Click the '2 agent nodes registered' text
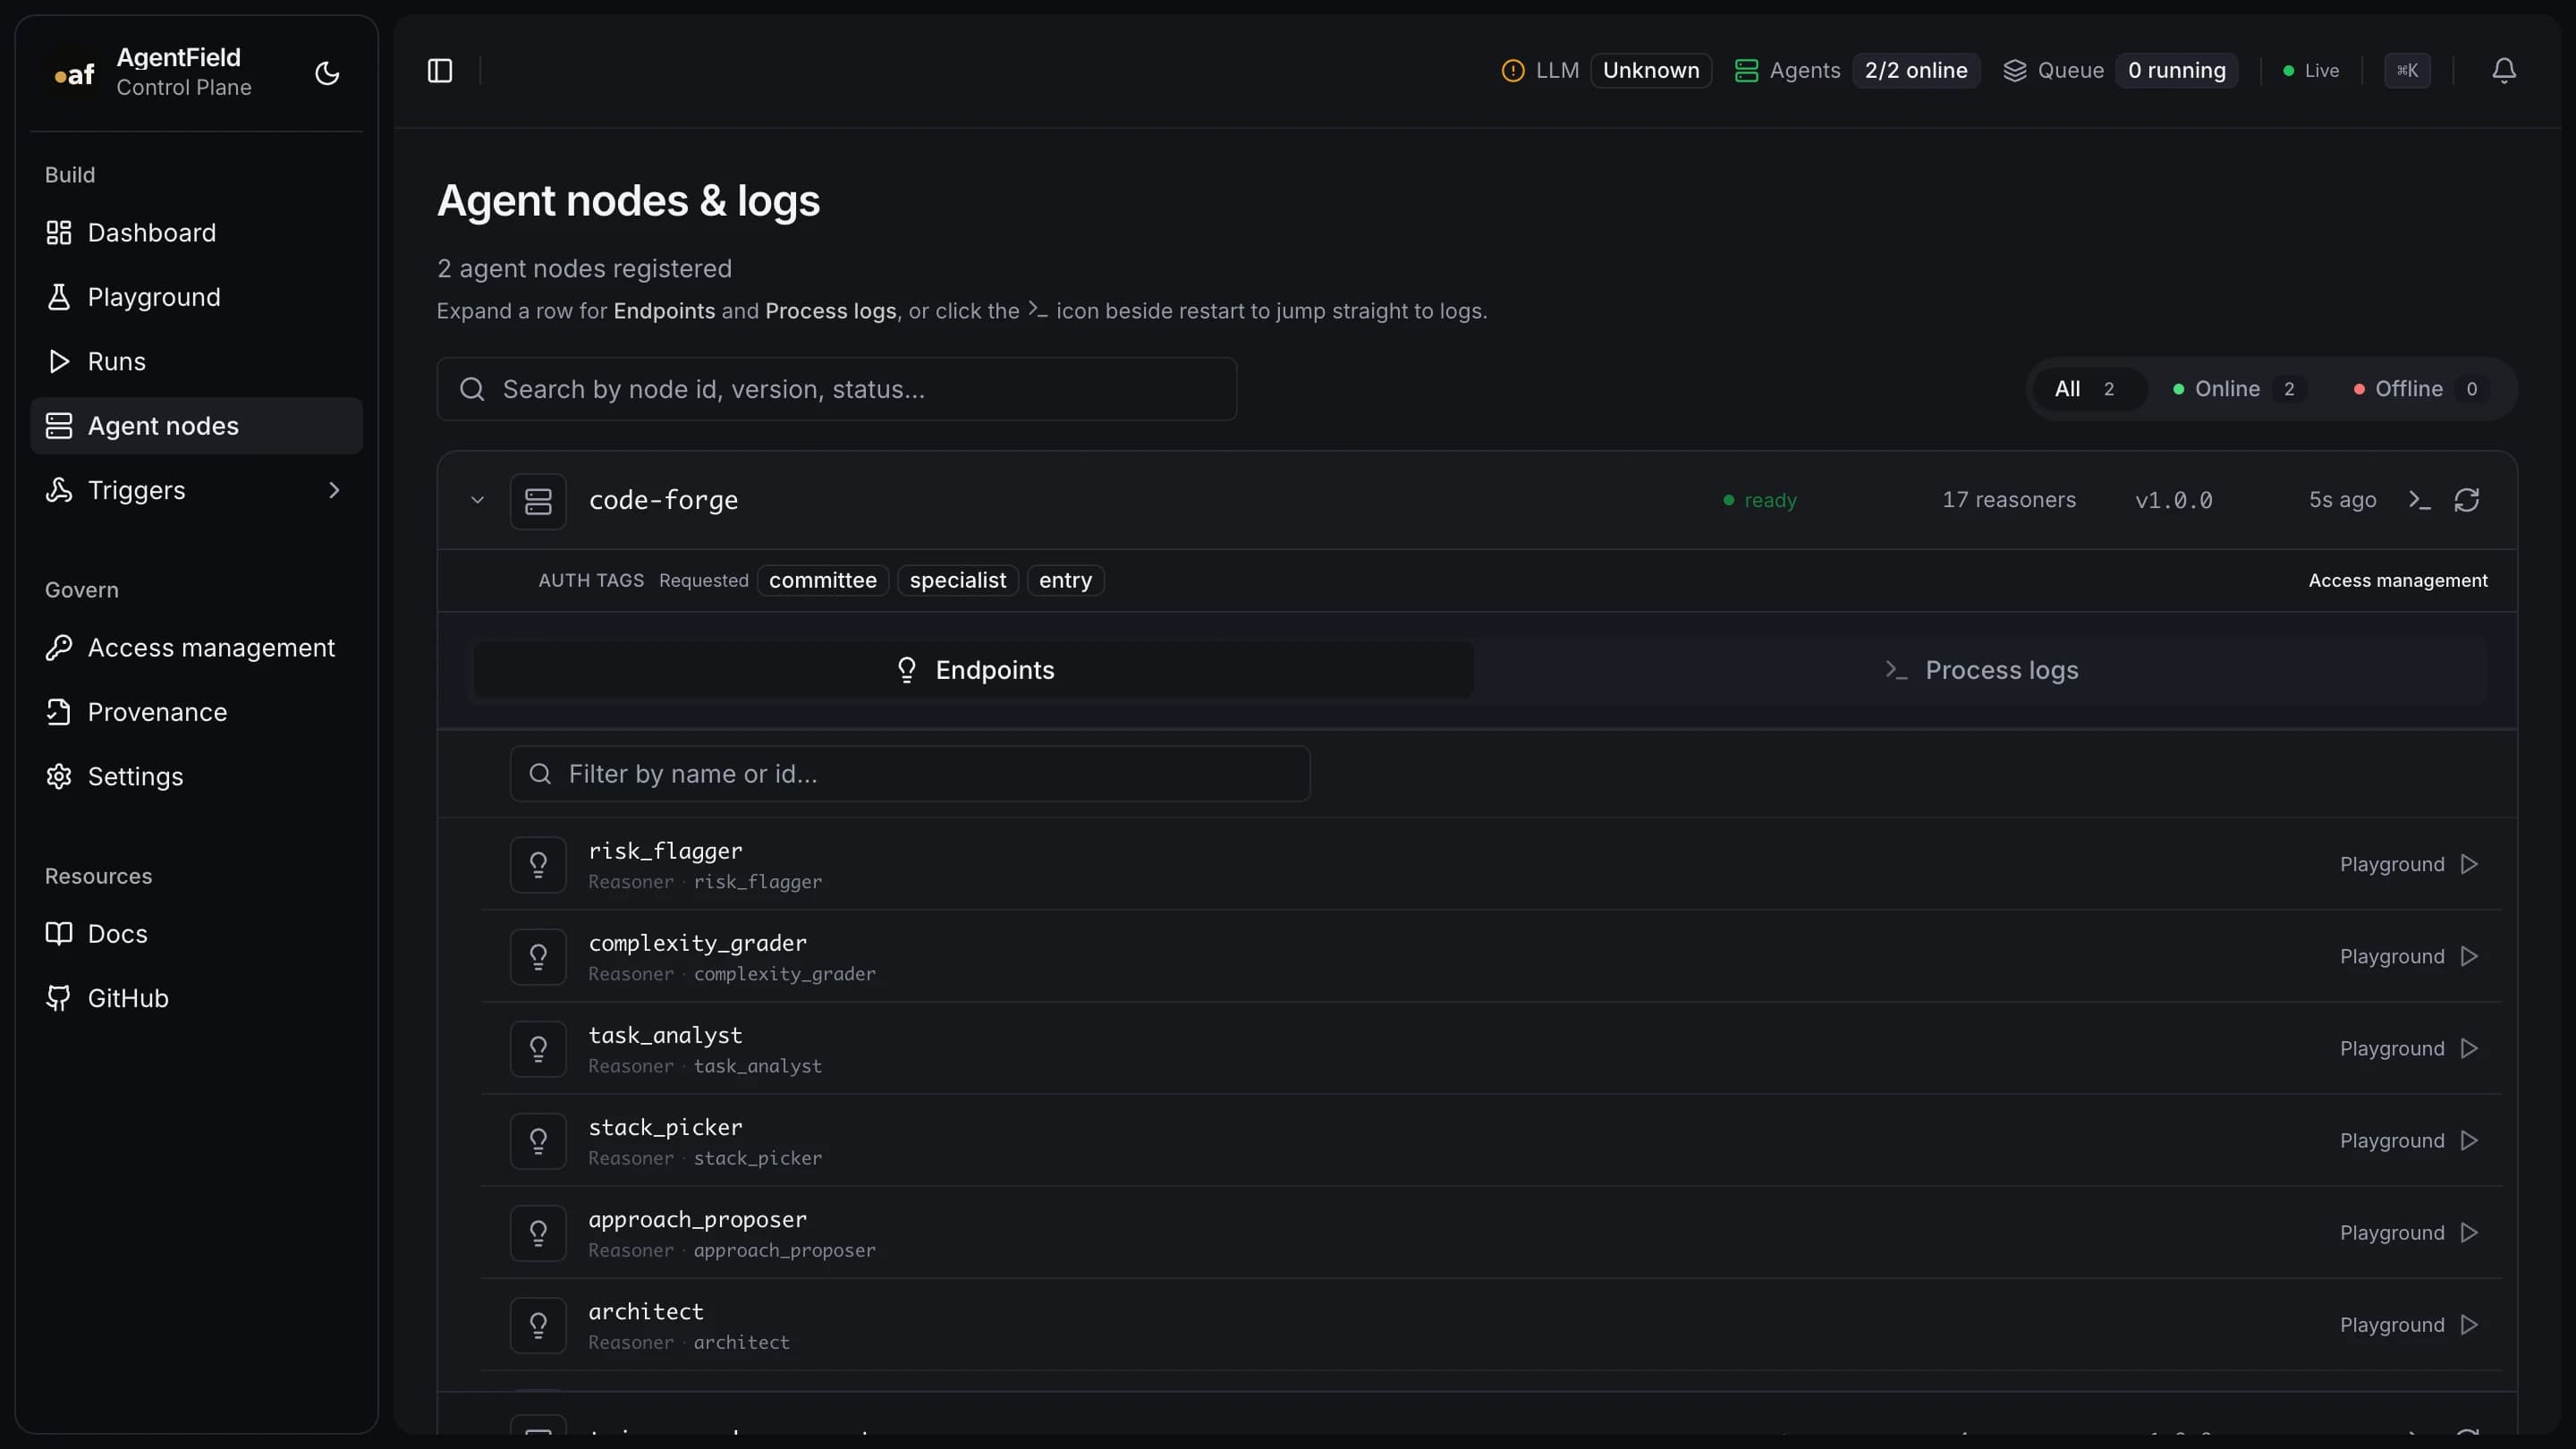This screenshot has width=2576, height=1449. [584, 269]
